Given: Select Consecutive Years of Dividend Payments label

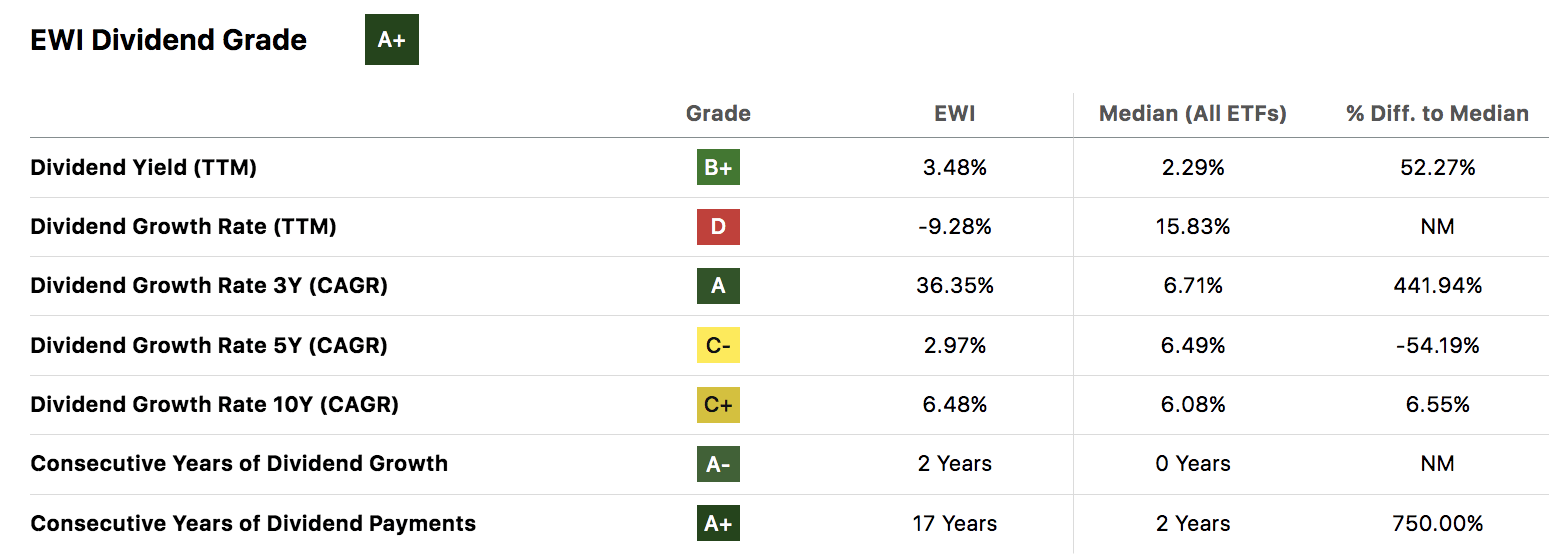Looking at the screenshot, I should 253,523.
